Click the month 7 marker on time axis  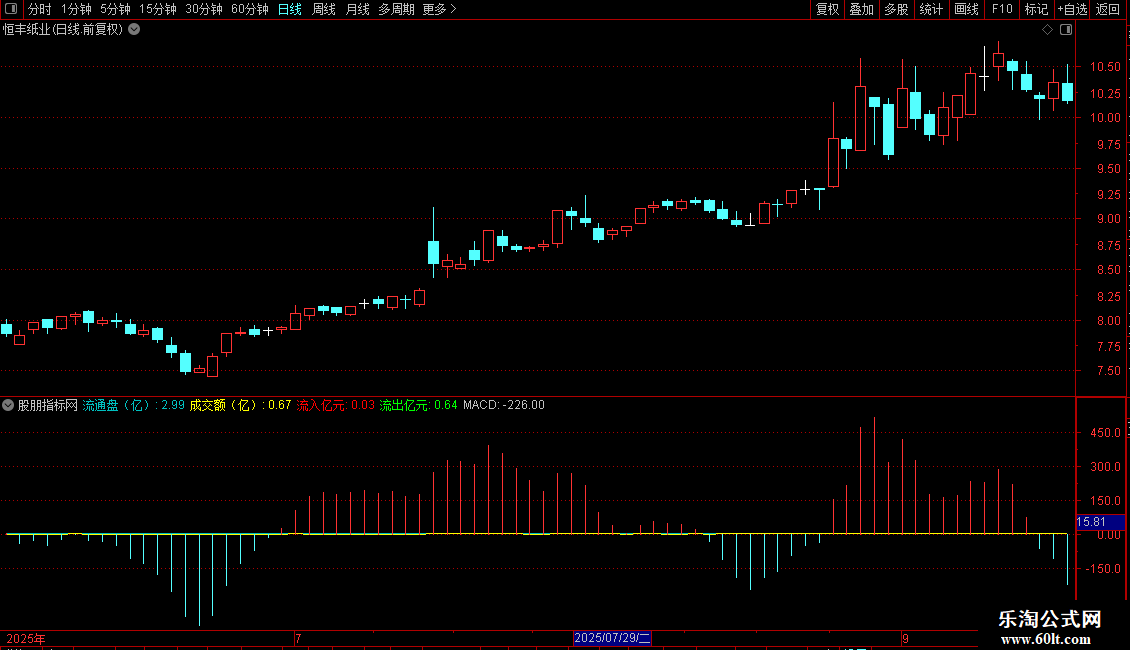pos(298,638)
